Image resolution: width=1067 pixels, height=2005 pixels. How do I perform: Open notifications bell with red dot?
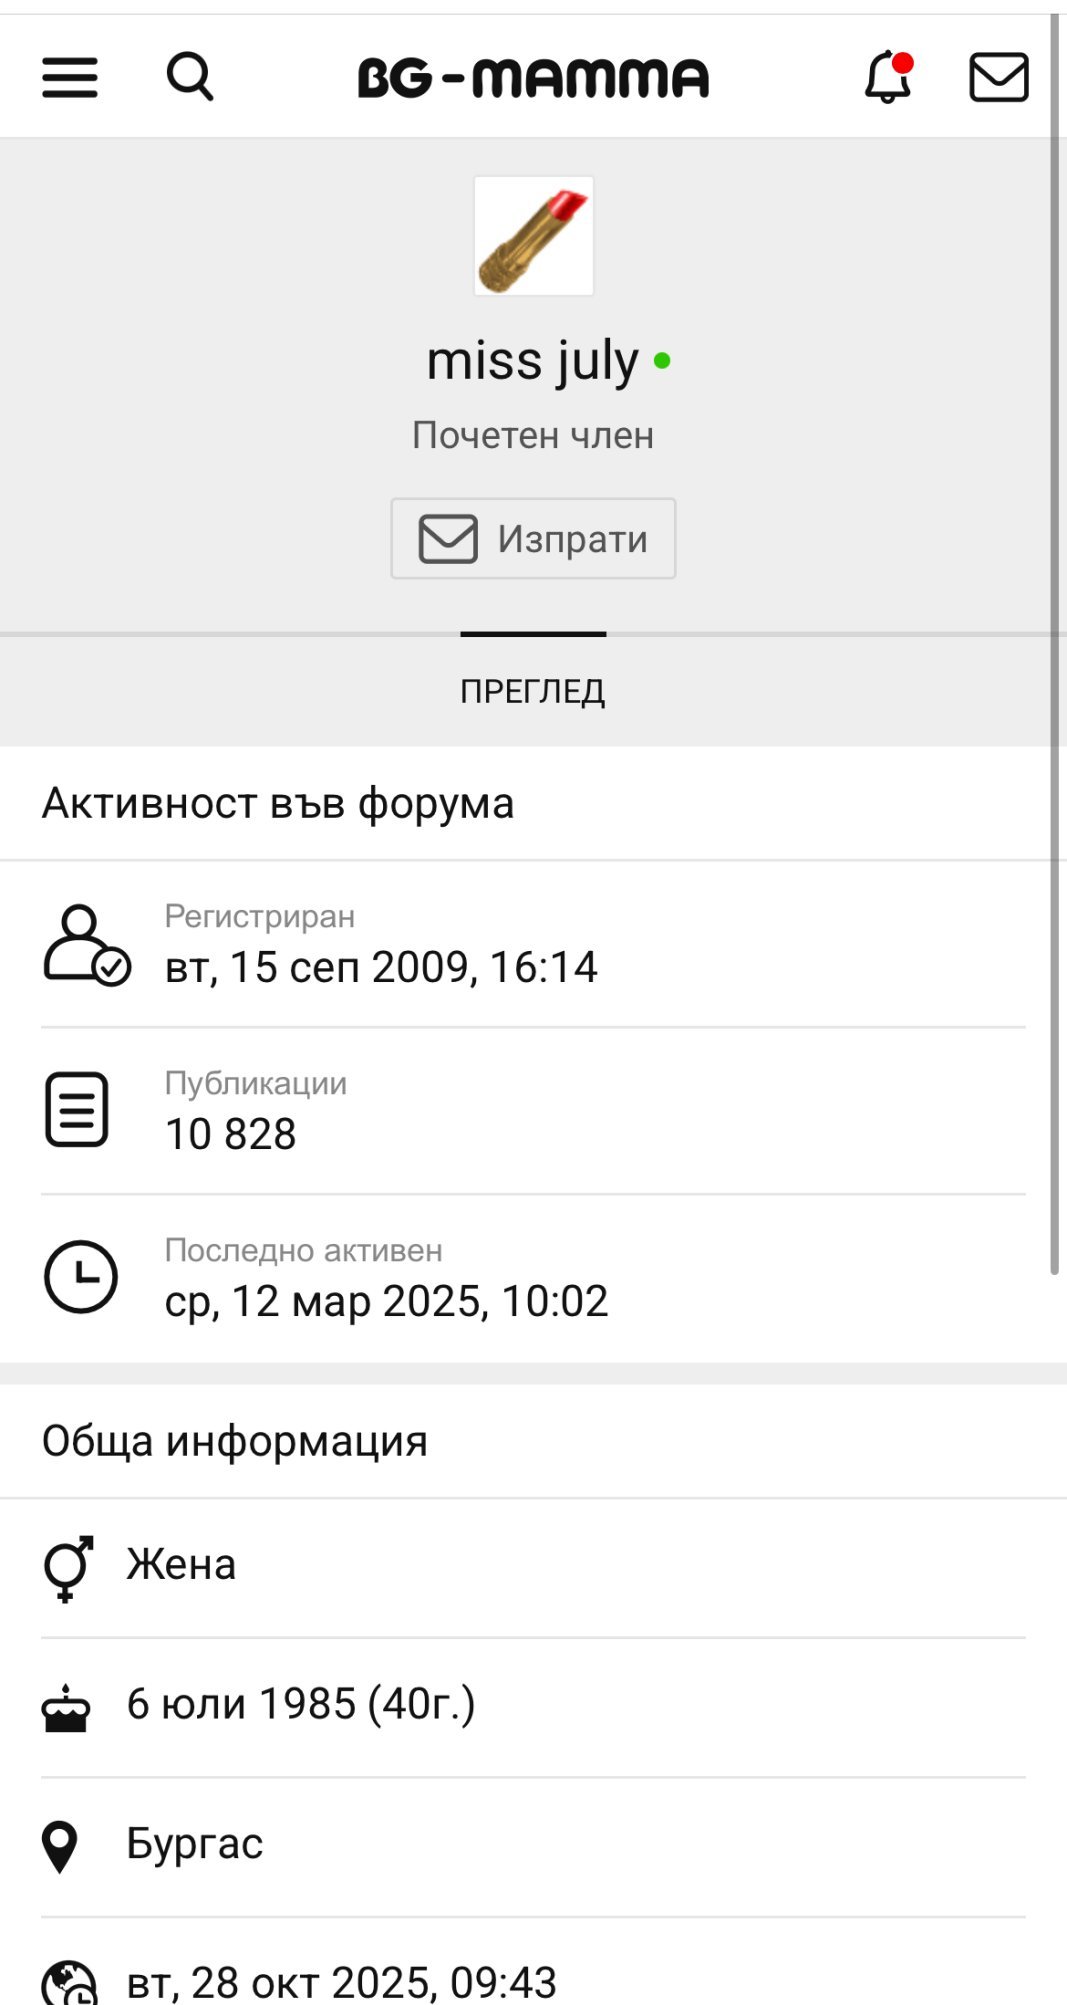[x=888, y=77]
